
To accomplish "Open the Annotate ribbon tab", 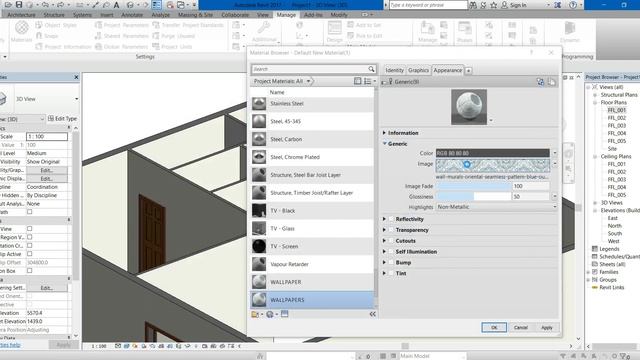I will (x=132, y=15).
